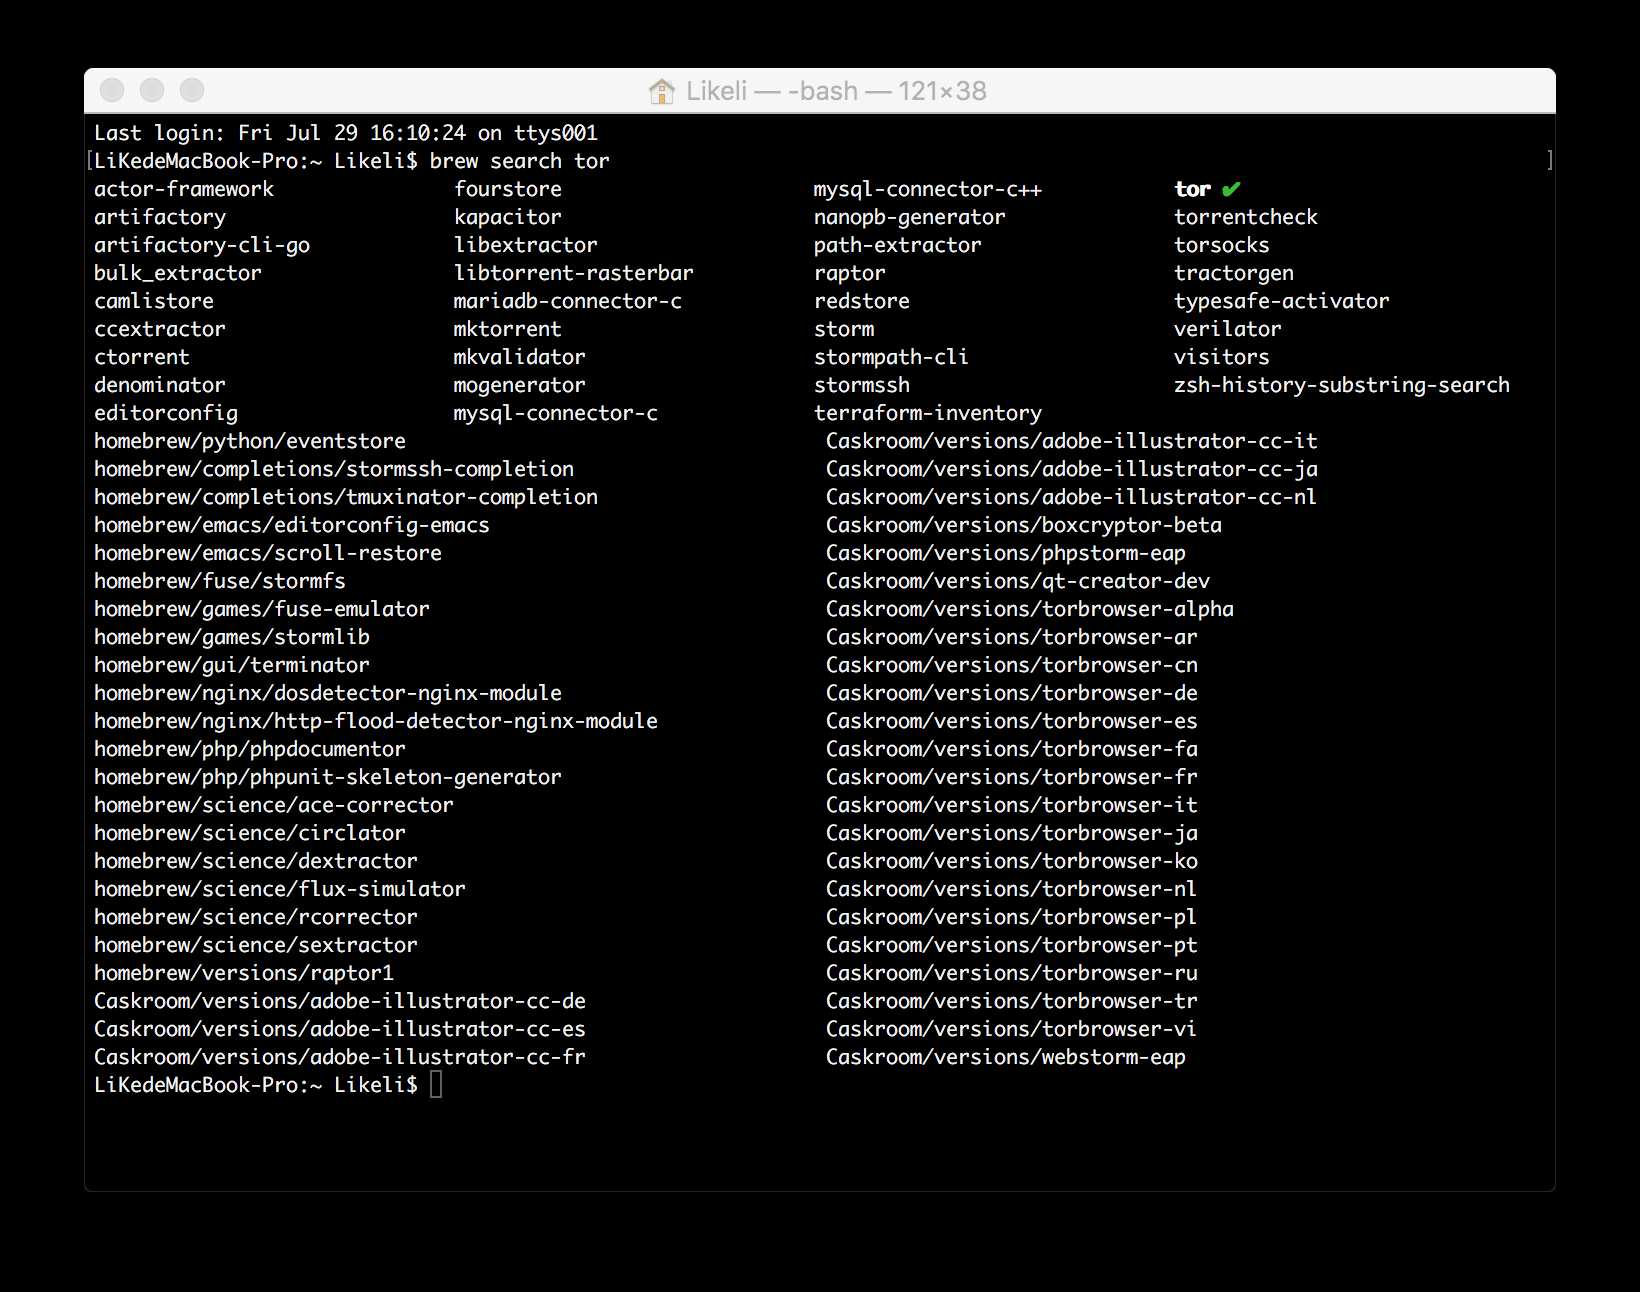This screenshot has width=1640, height=1292.
Task: Click 'torsocks' in the results
Action: coord(1222,245)
